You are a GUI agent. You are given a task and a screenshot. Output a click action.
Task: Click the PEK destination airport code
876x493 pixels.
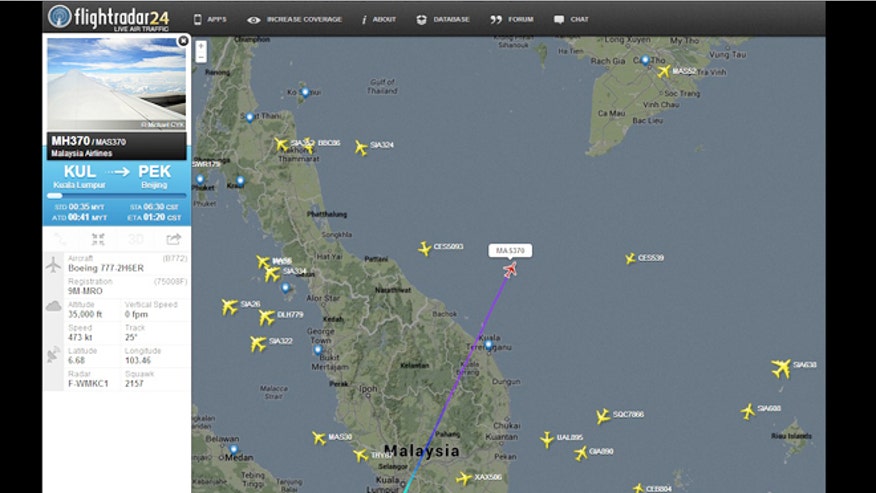point(154,171)
